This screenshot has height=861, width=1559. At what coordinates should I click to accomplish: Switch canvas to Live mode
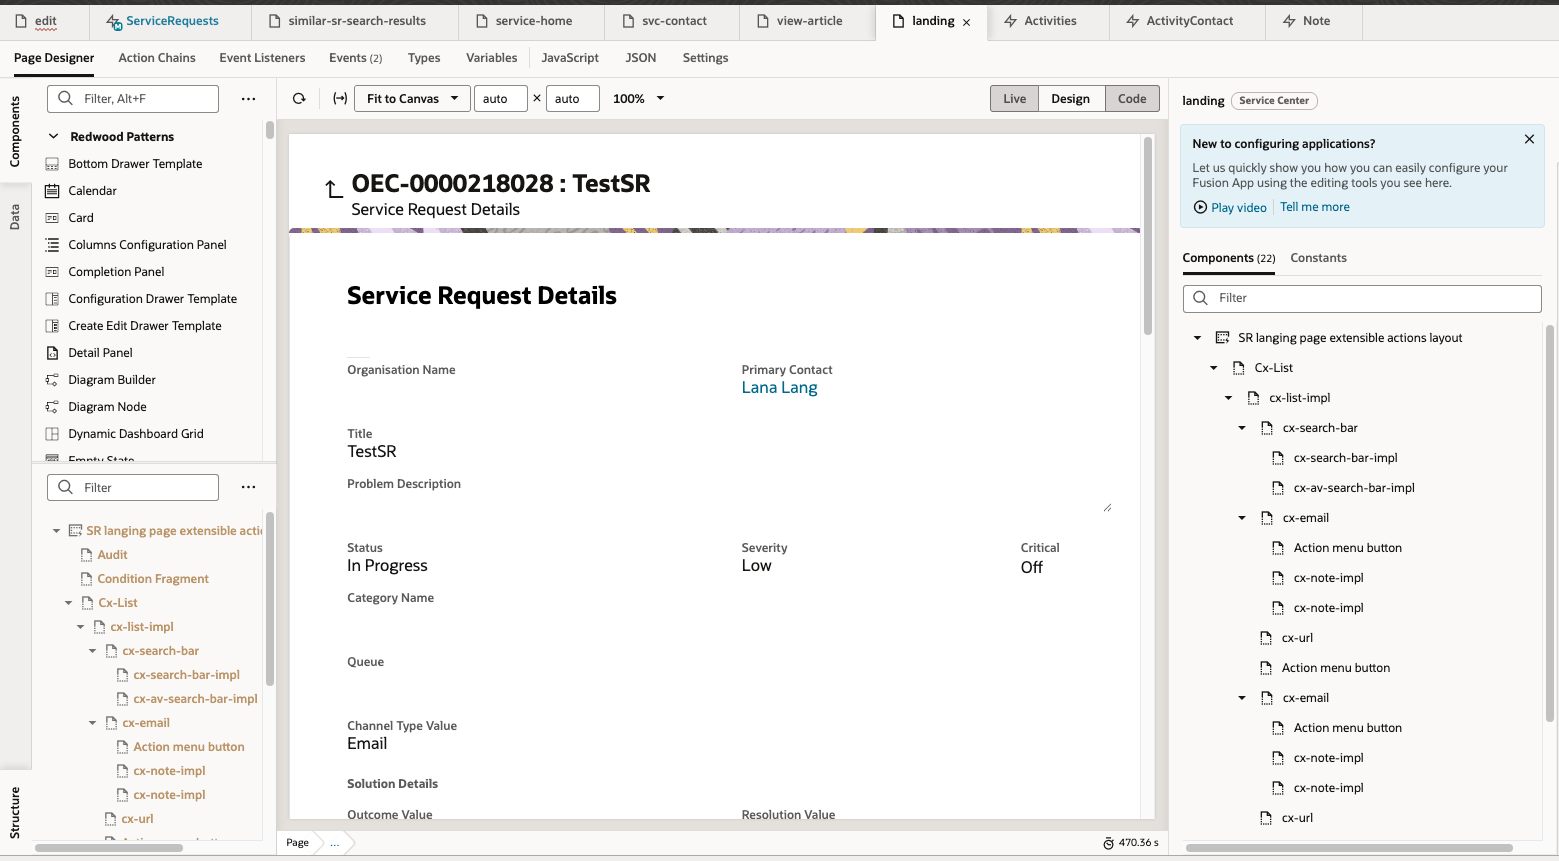click(x=1014, y=99)
